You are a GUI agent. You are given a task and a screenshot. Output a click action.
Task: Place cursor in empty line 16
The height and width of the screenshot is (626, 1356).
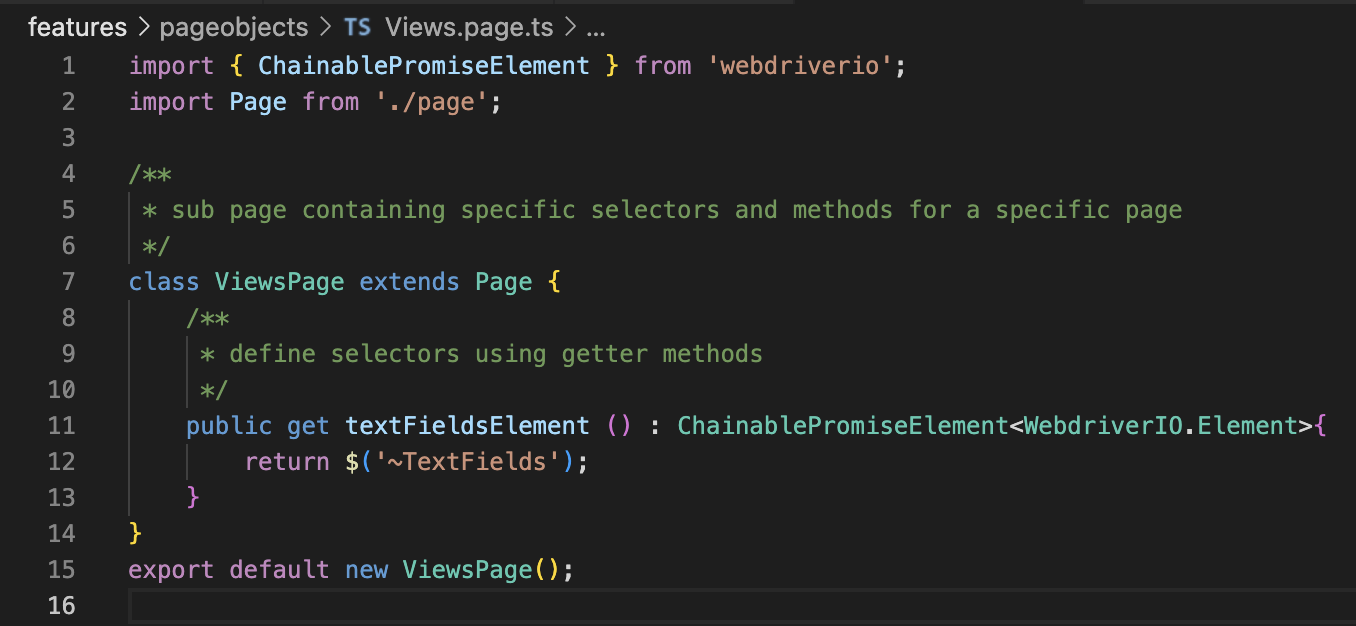740,606
